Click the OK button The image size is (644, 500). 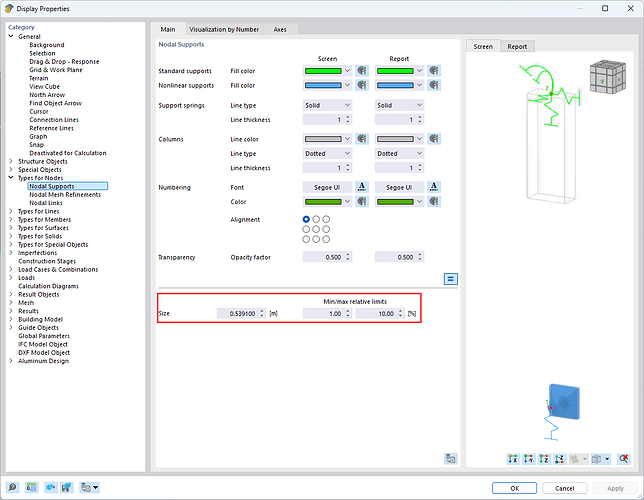513,488
